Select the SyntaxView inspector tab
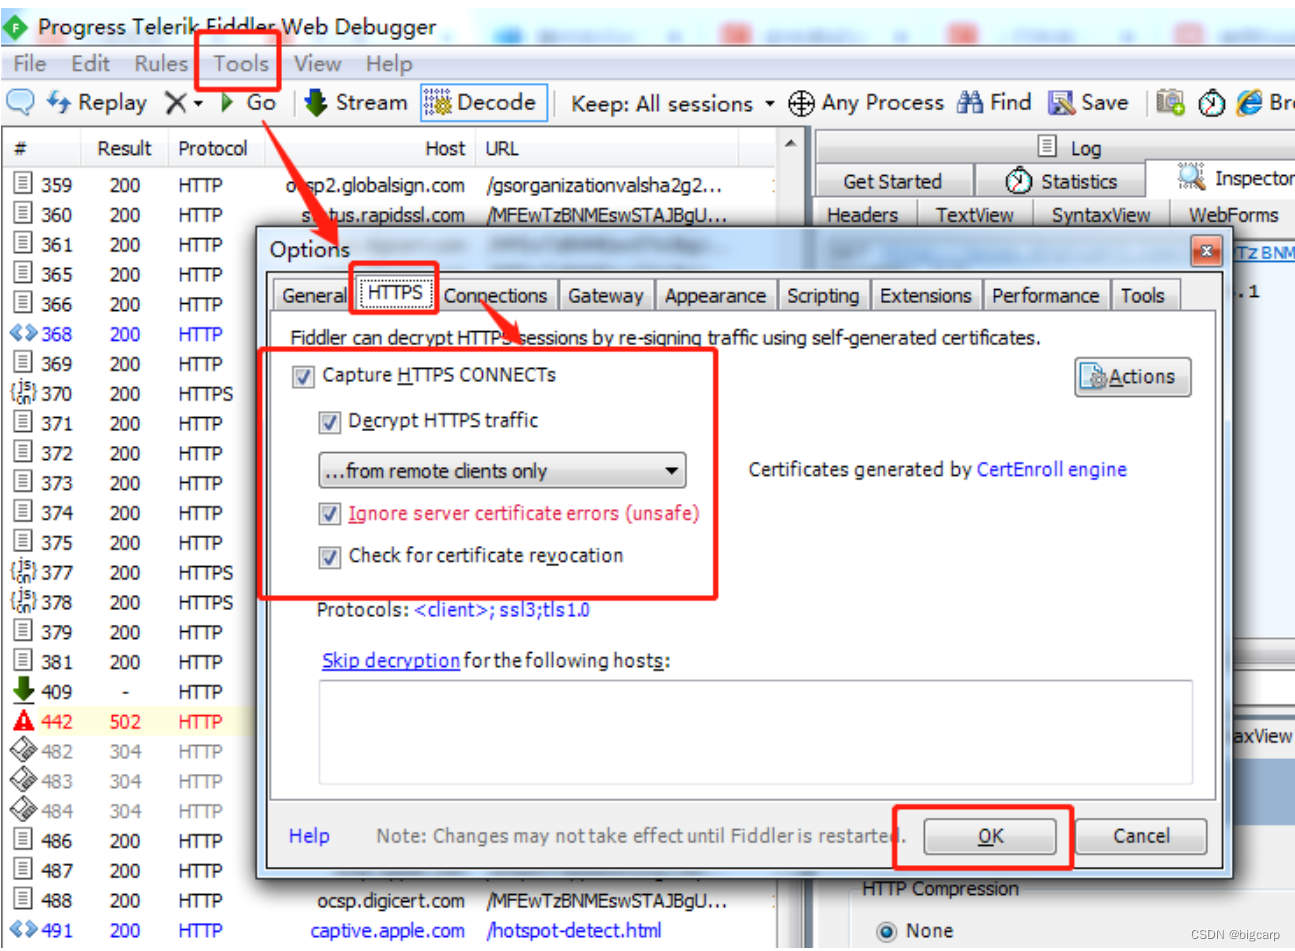 pyautogui.click(x=1101, y=215)
